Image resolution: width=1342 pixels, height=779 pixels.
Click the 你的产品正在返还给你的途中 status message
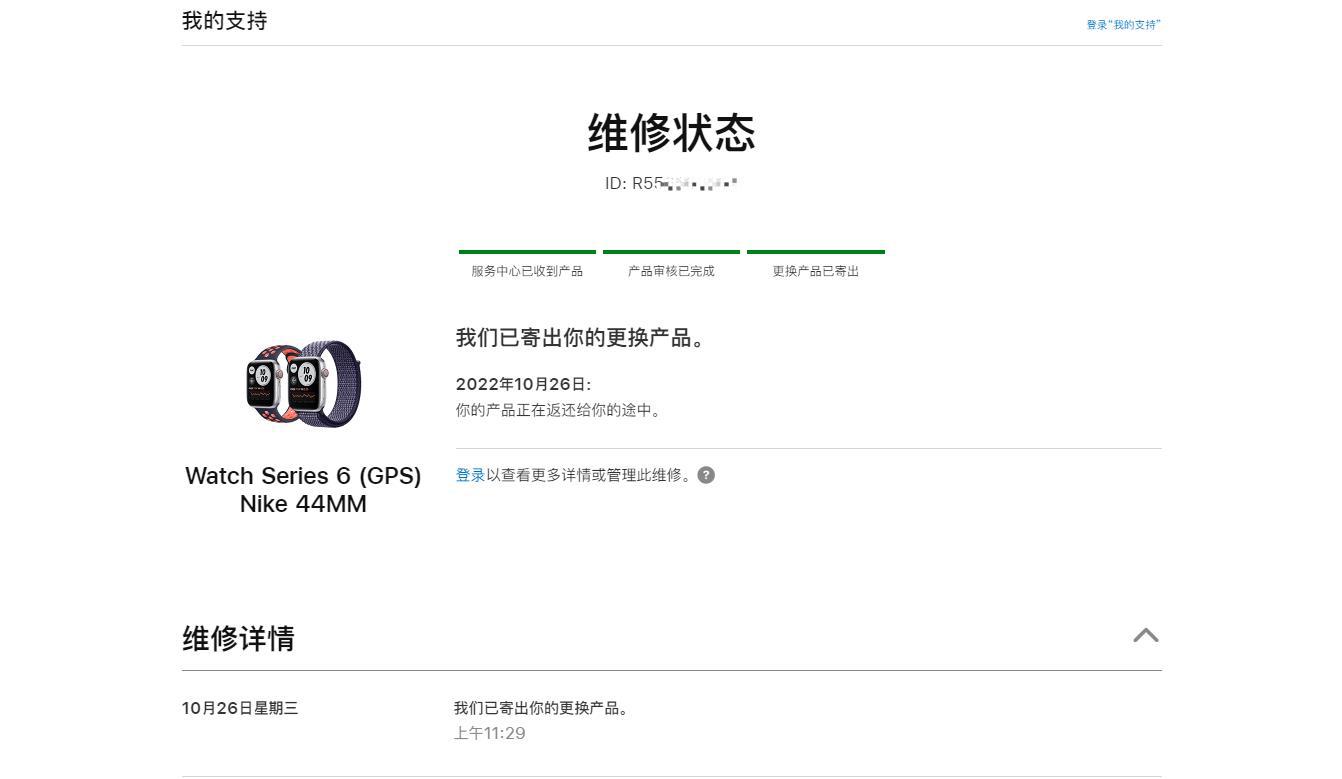click(558, 410)
